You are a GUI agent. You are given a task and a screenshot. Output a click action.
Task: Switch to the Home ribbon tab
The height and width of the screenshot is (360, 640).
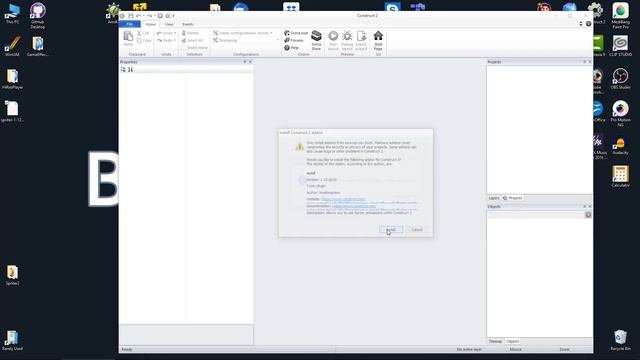point(150,24)
